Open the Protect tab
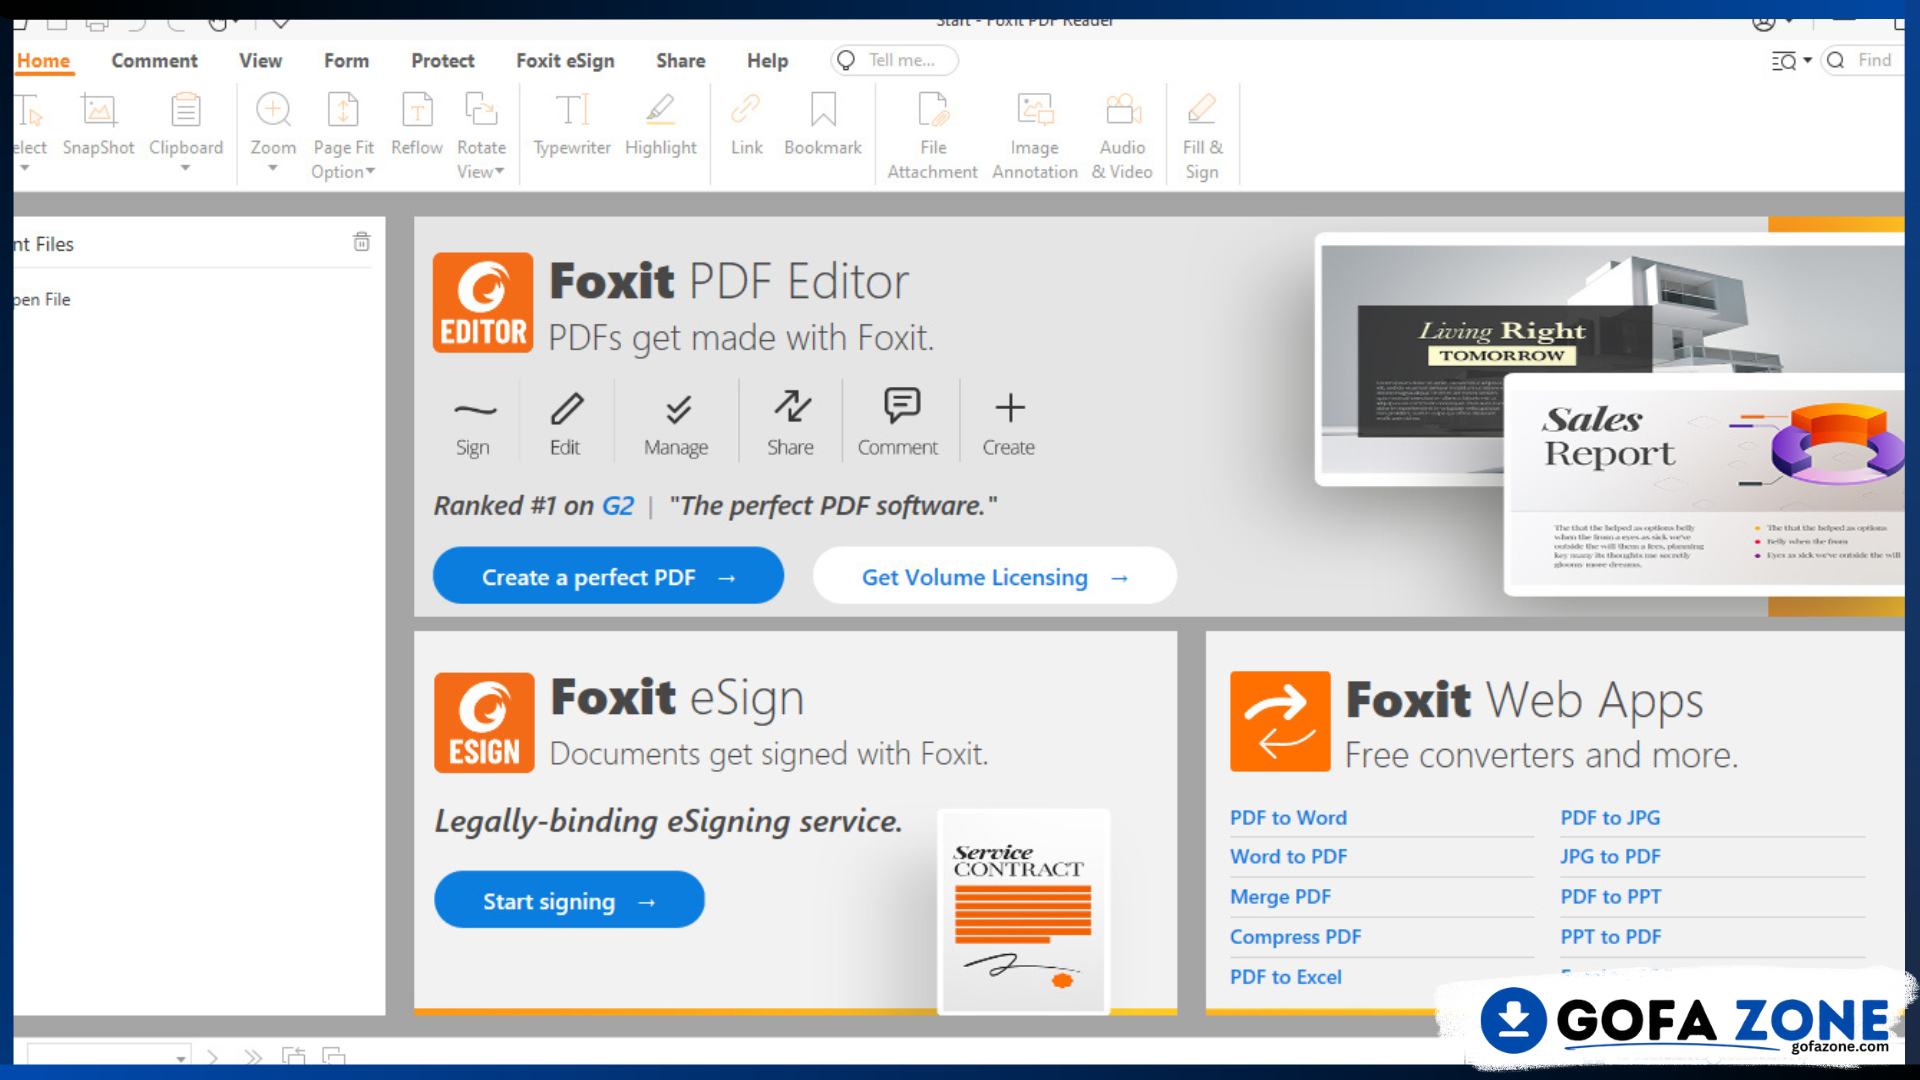Image resolution: width=1920 pixels, height=1080 pixels. (x=442, y=61)
